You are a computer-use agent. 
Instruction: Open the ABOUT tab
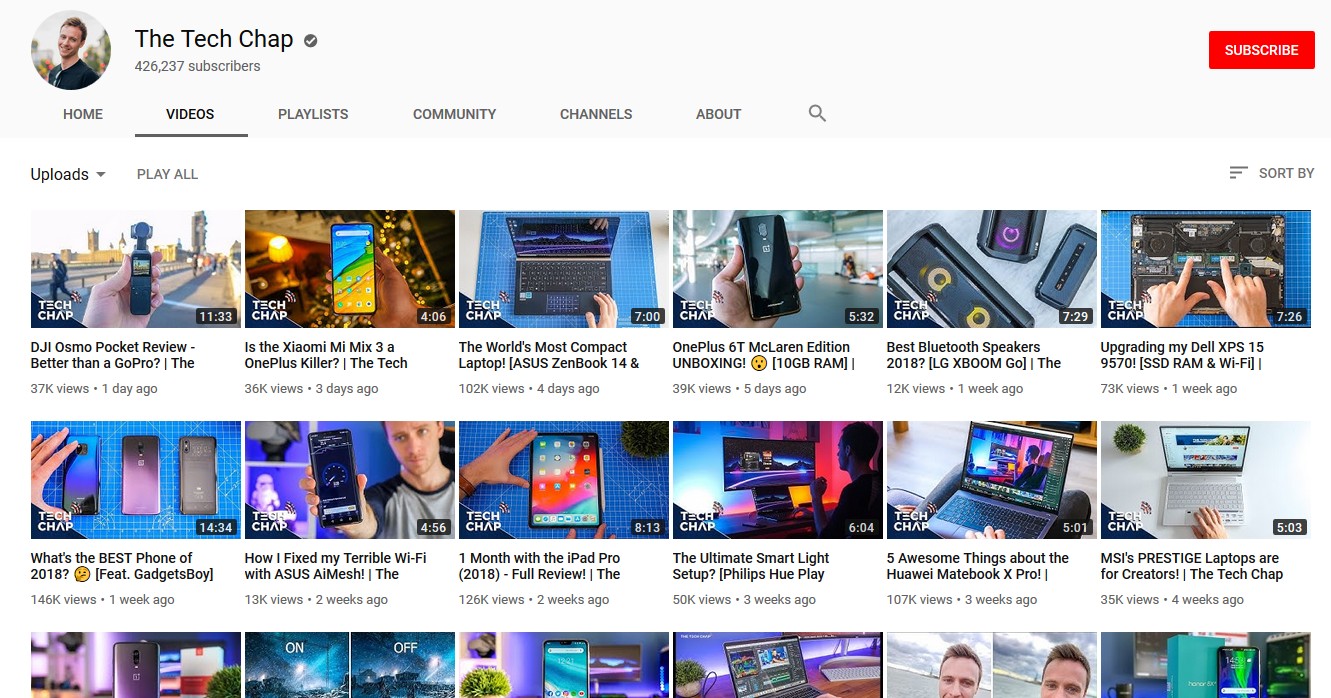[x=718, y=114]
